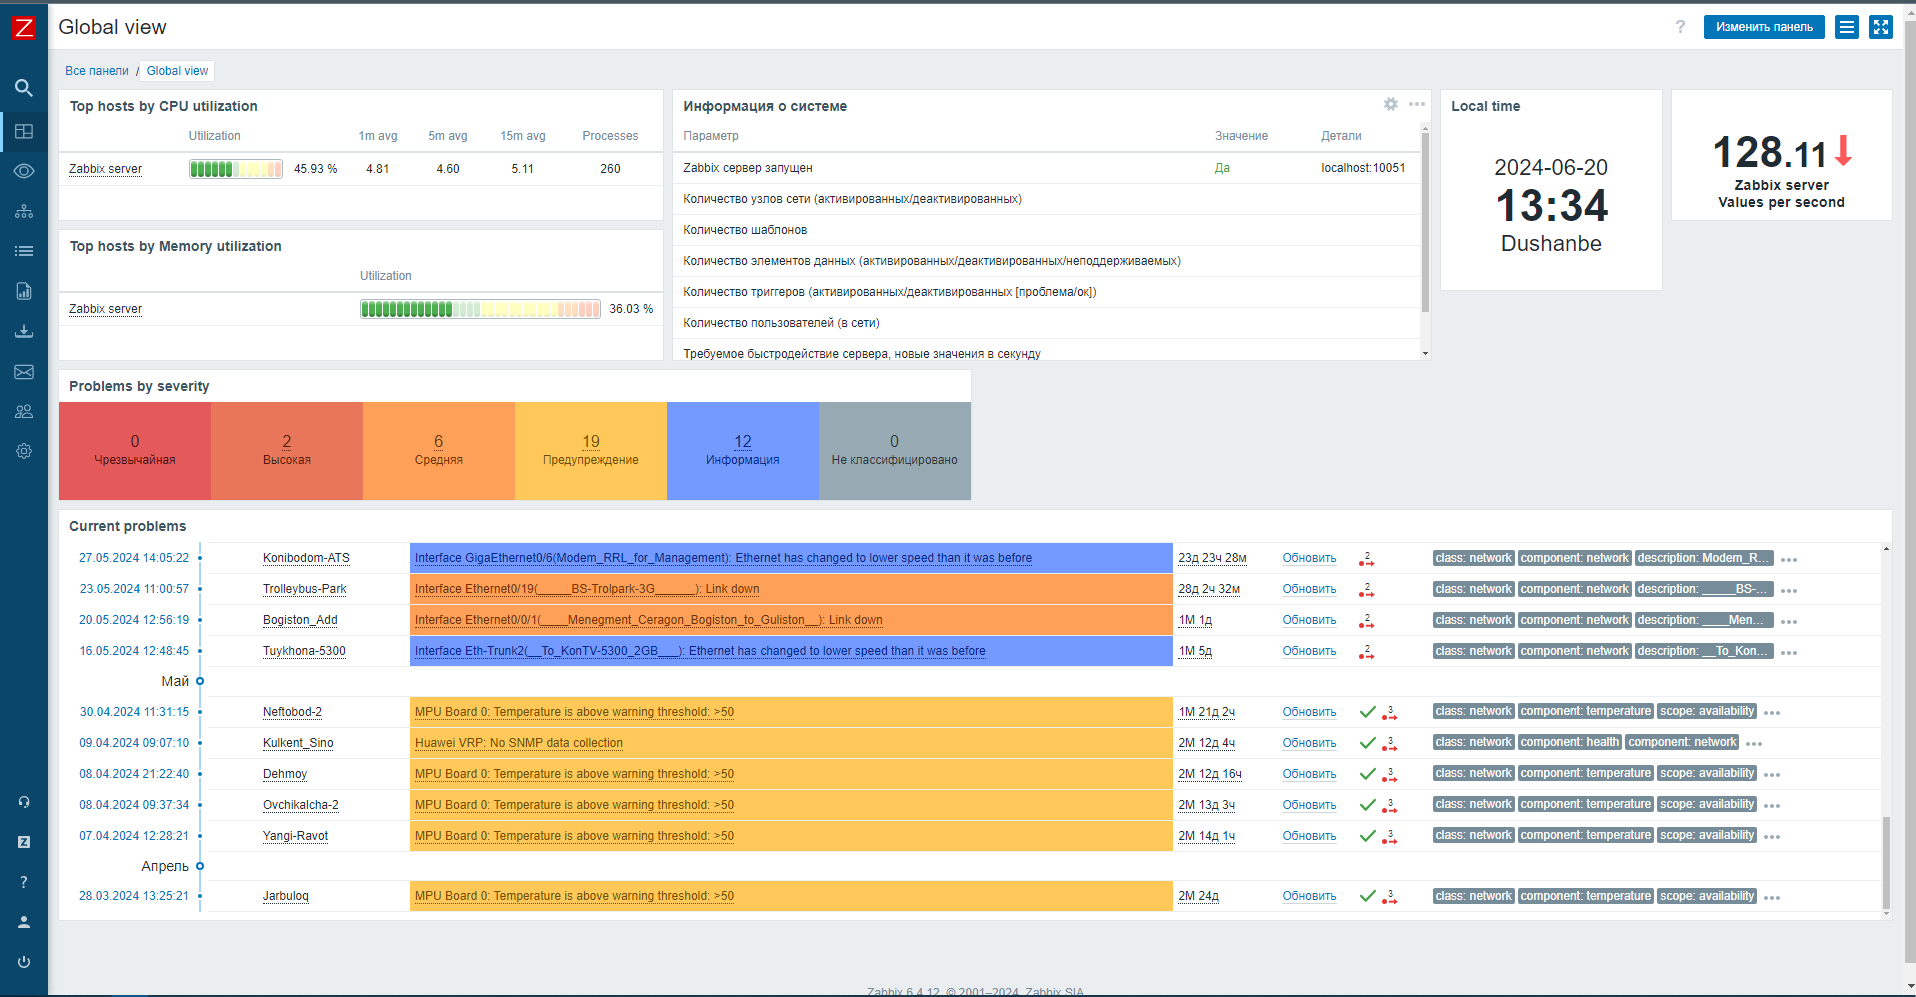This screenshot has height=997, width=1916.
Task: Edit system information widget via gear icon
Action: coord(1390,104)
